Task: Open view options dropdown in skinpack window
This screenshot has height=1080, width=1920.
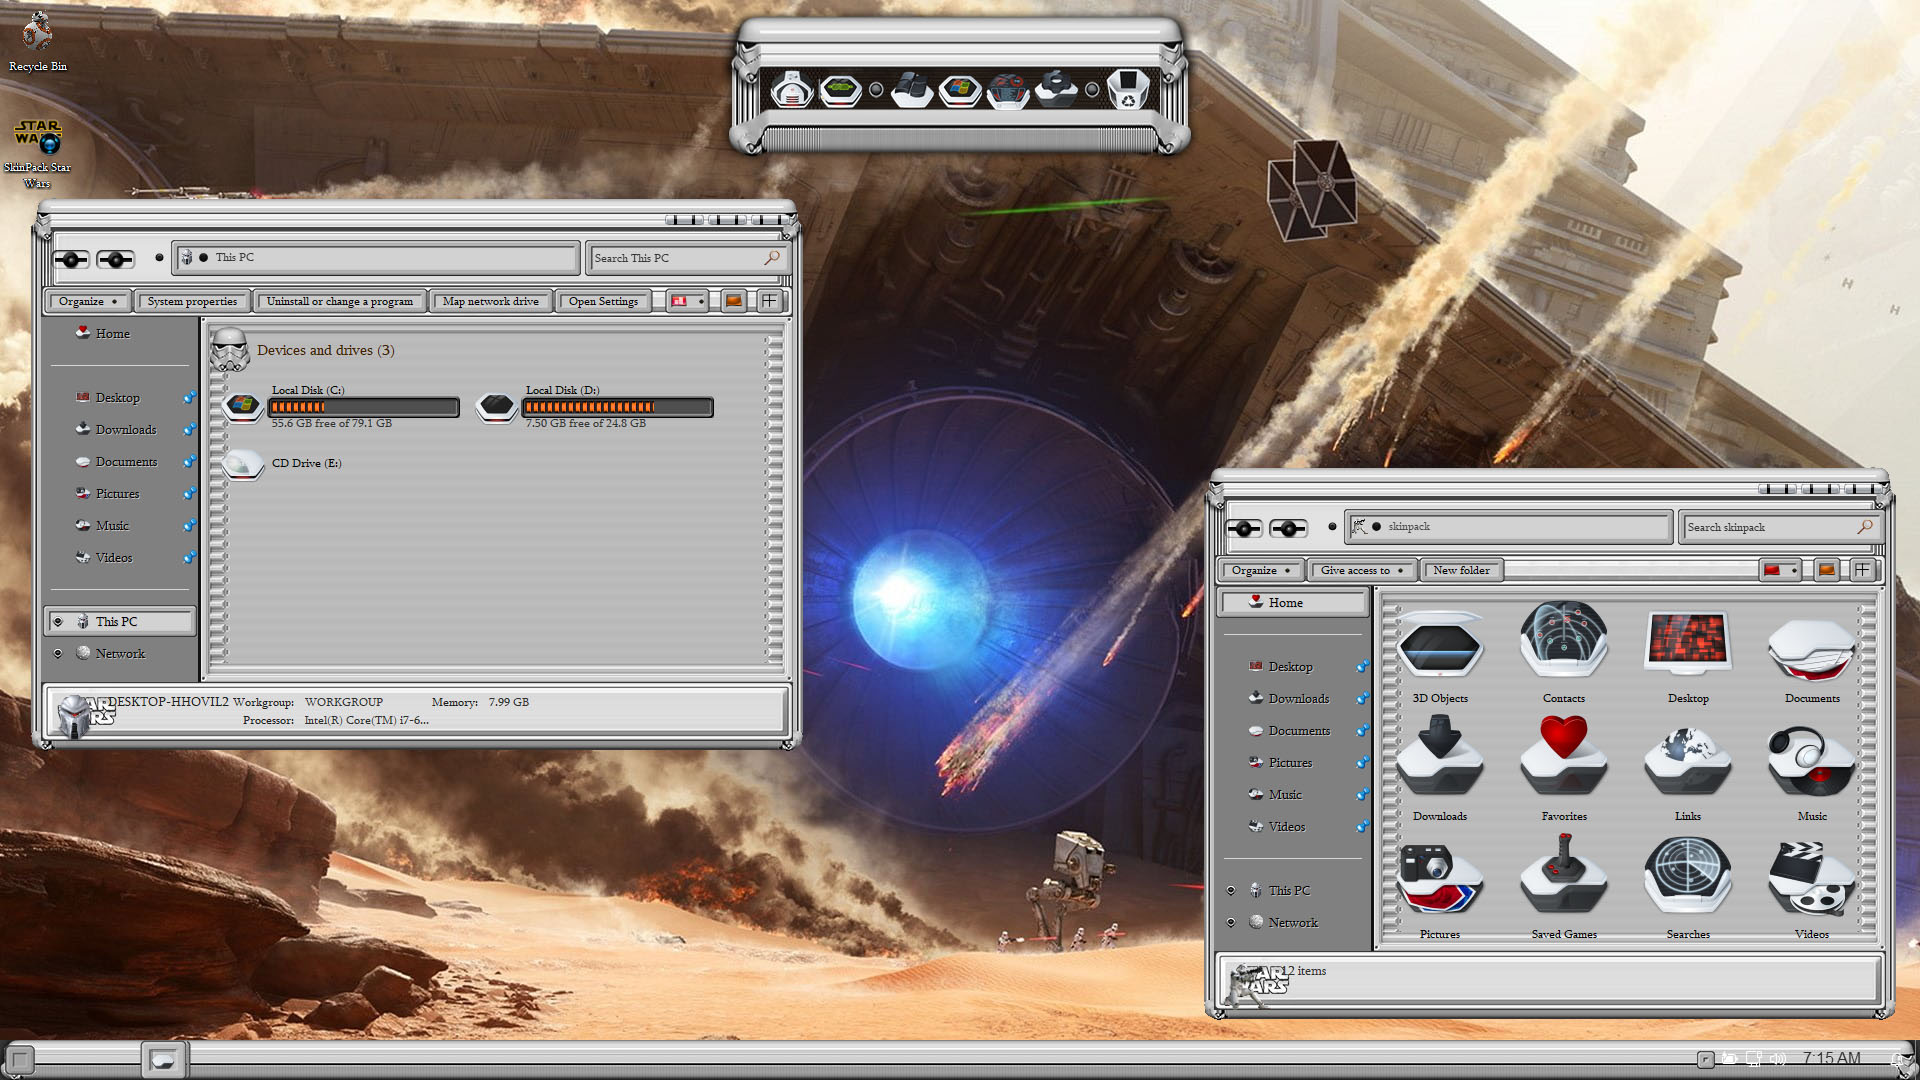Action: click(x=1794, y=570)
